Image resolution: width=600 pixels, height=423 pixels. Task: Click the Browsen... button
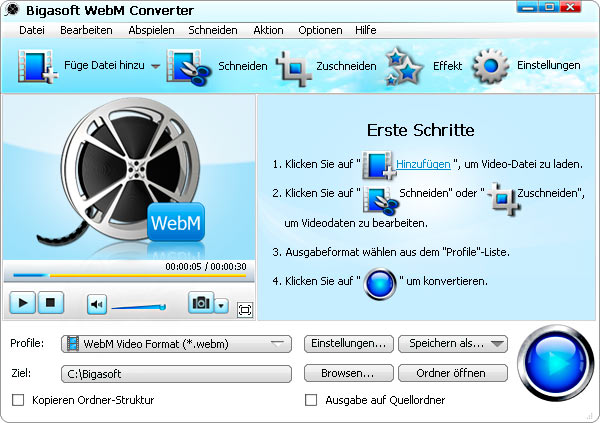349,373
